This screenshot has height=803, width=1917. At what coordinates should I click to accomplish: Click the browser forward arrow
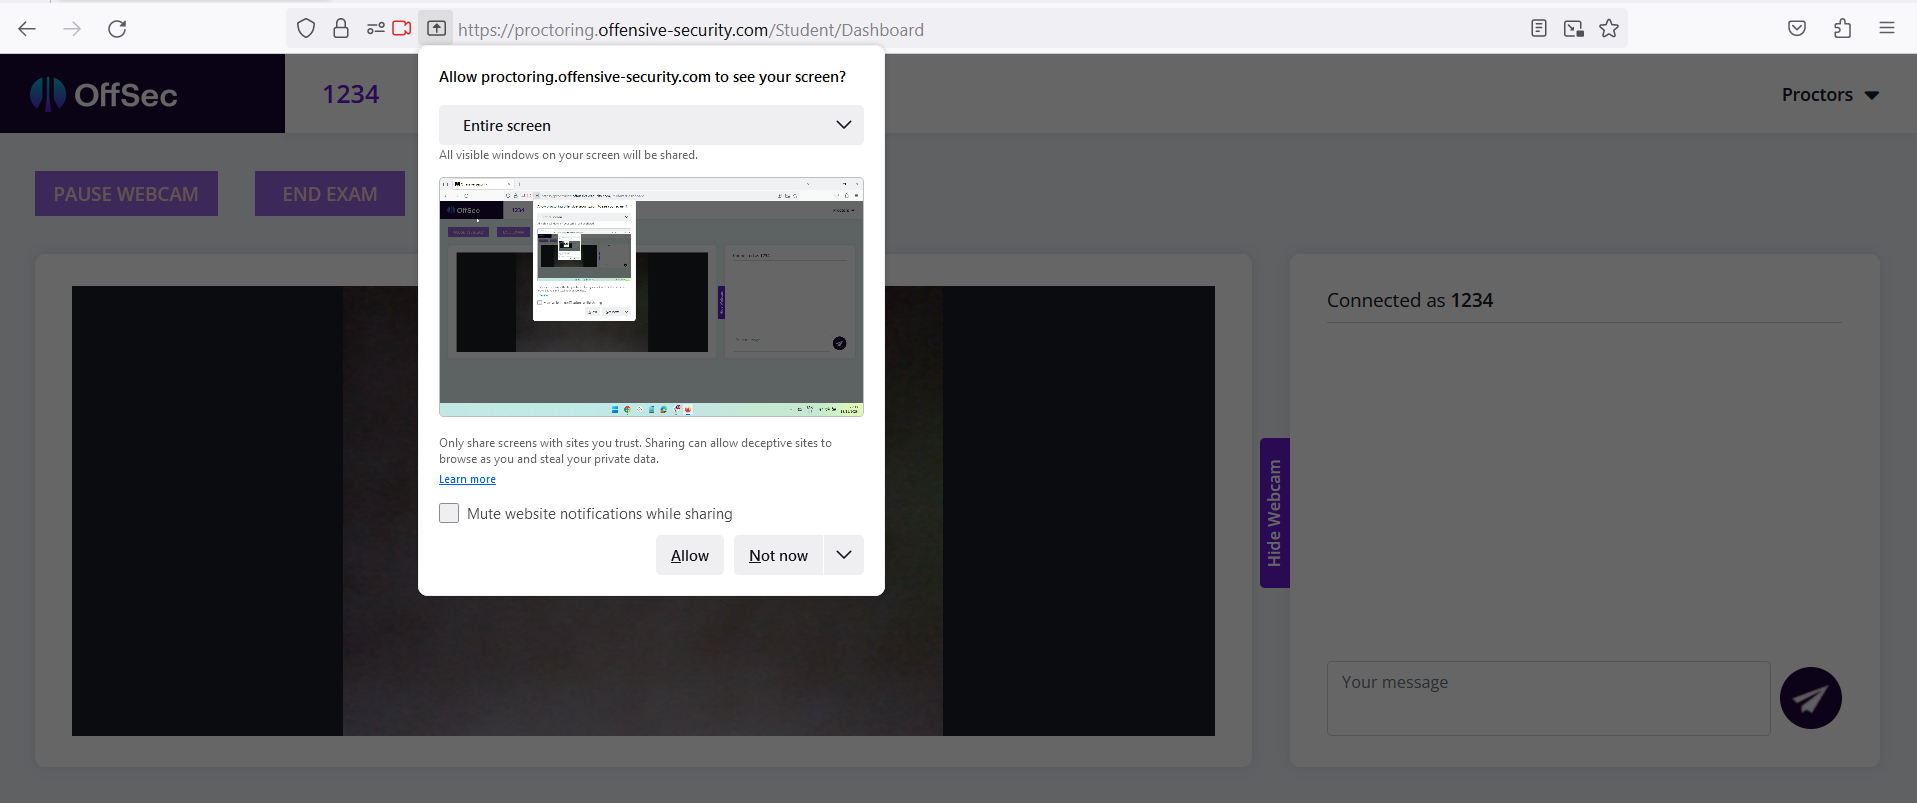tap(72, 29)
